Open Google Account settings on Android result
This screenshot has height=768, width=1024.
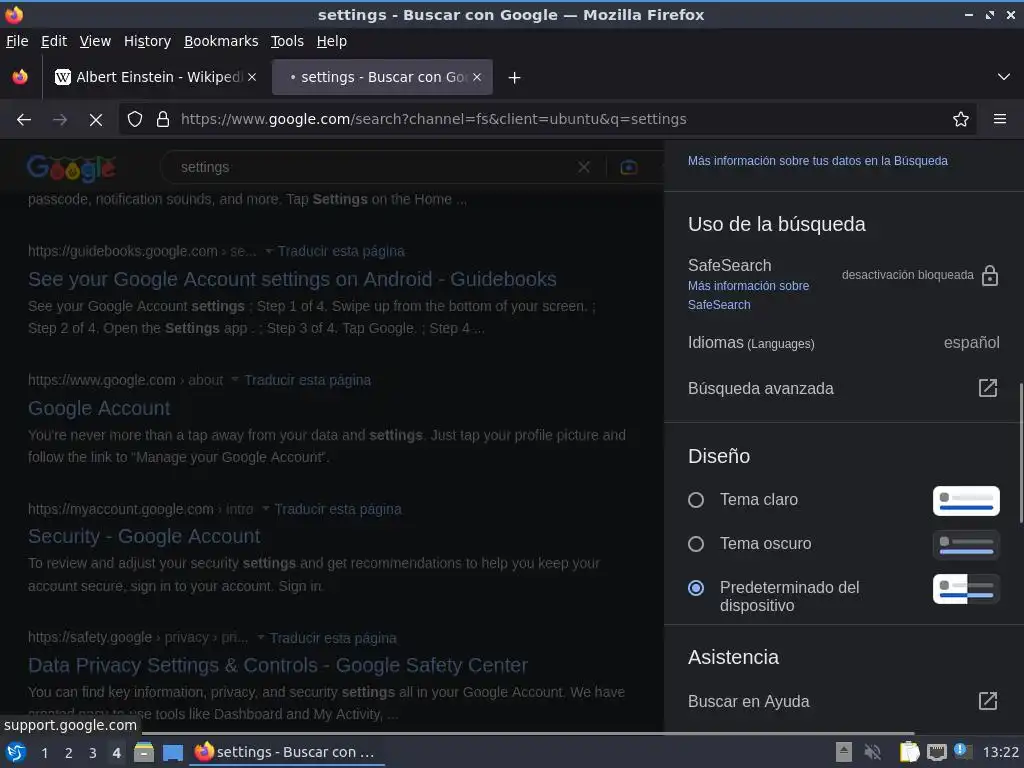pyautogui.click(x=292, y=280)
